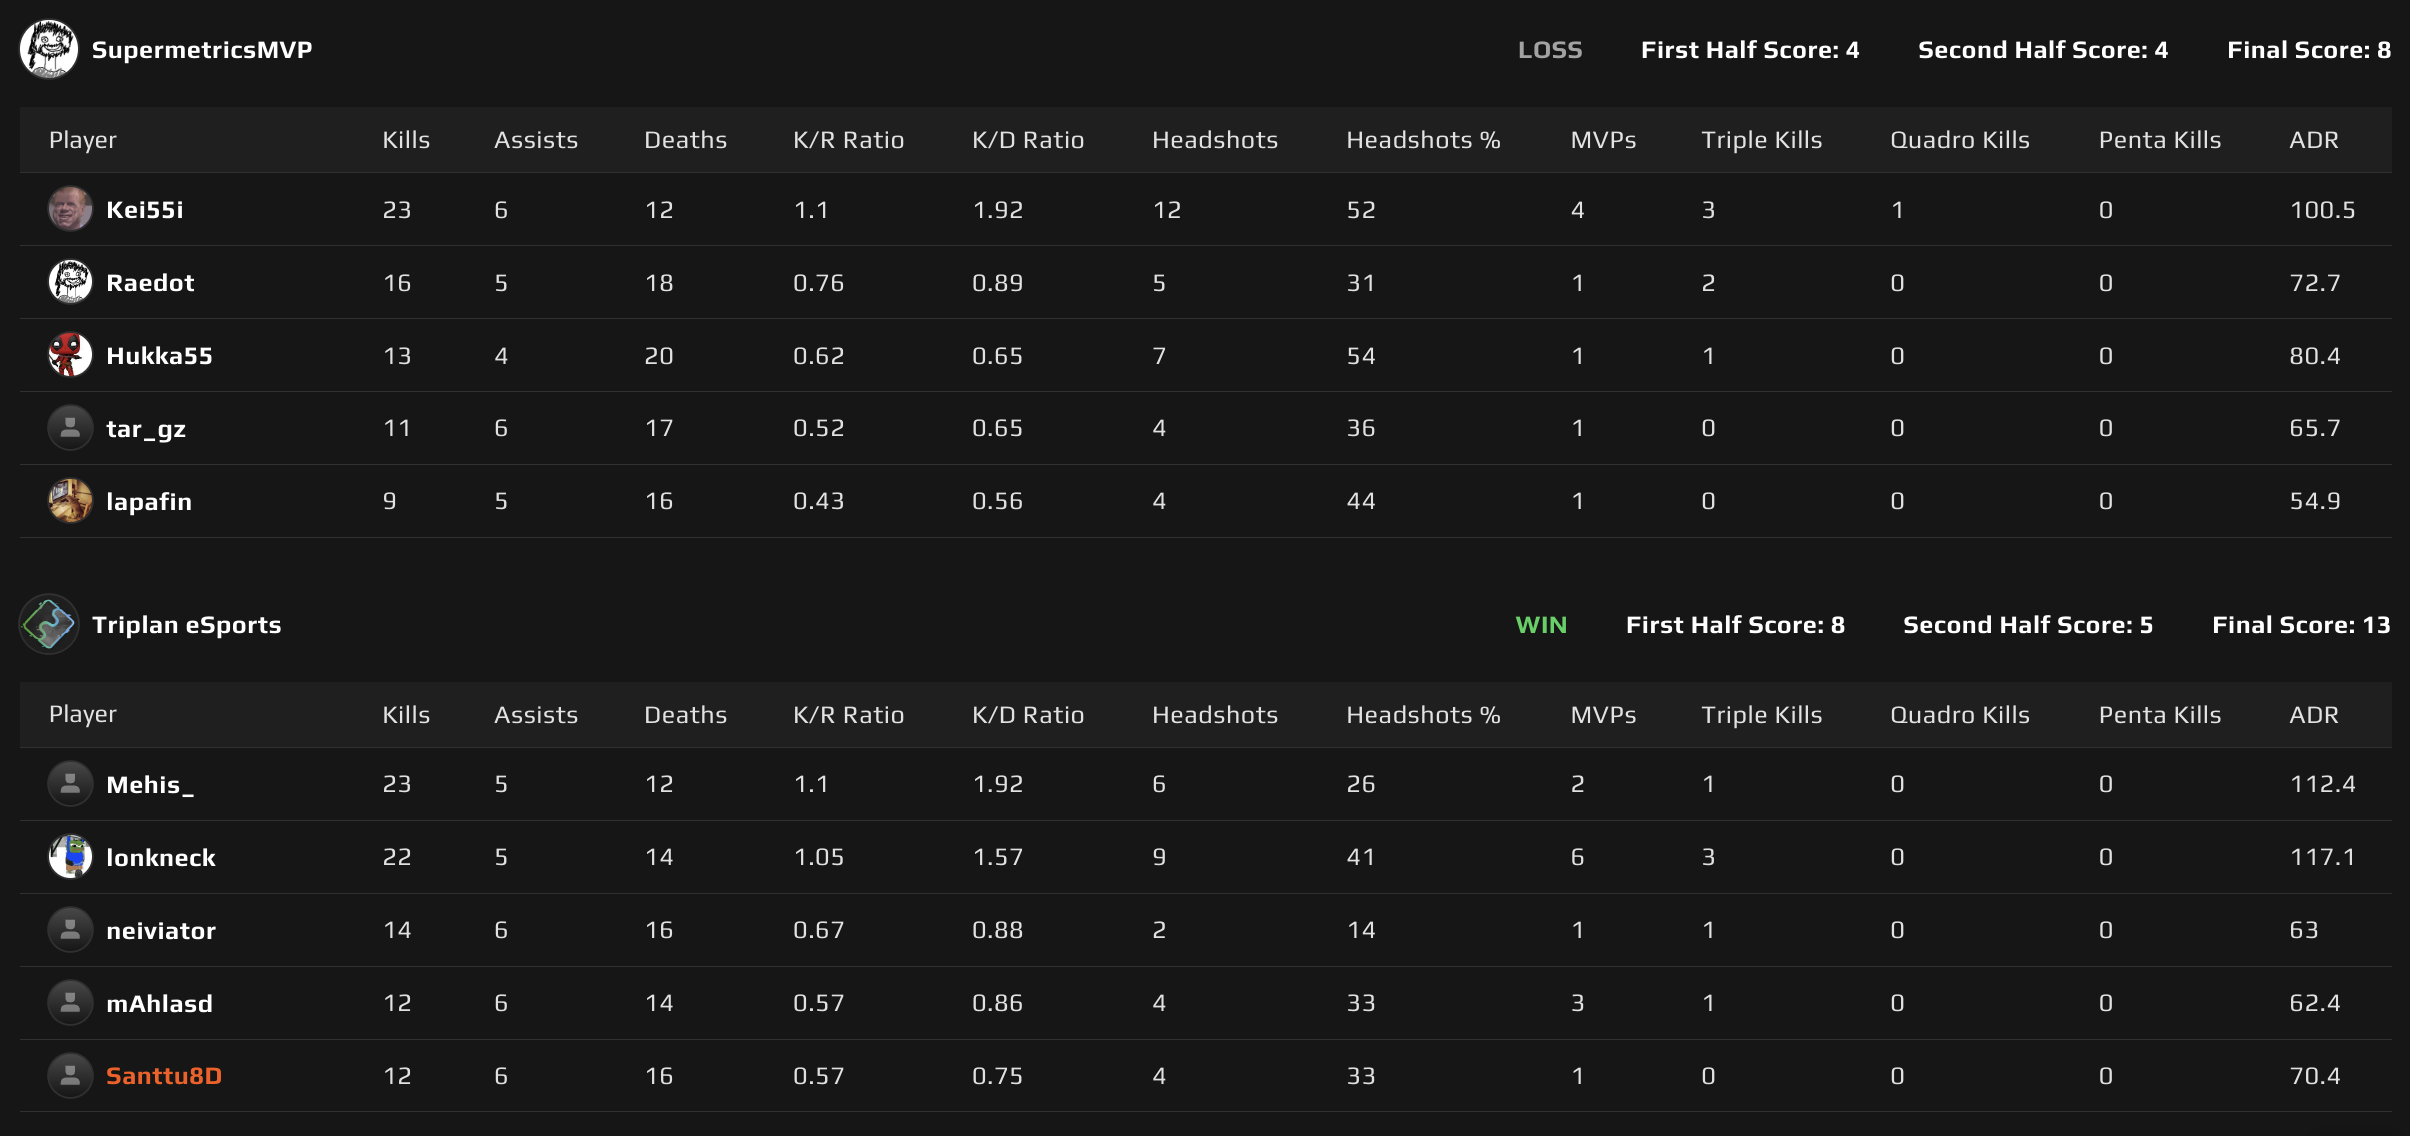Open neiviator's player profile
The height and width of the screenshot is (1136, 2410).
[x=161, y=930]
